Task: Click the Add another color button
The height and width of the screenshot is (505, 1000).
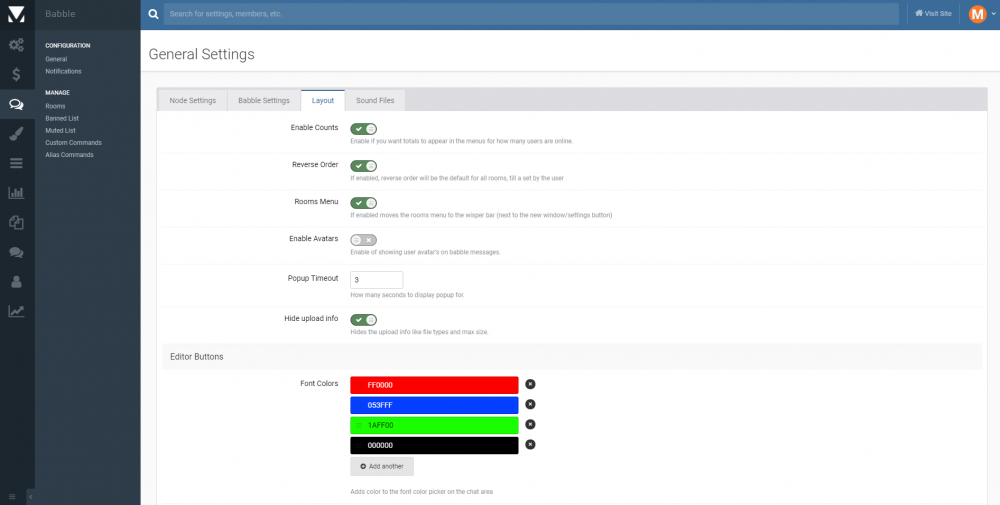Action: [382, 467]
